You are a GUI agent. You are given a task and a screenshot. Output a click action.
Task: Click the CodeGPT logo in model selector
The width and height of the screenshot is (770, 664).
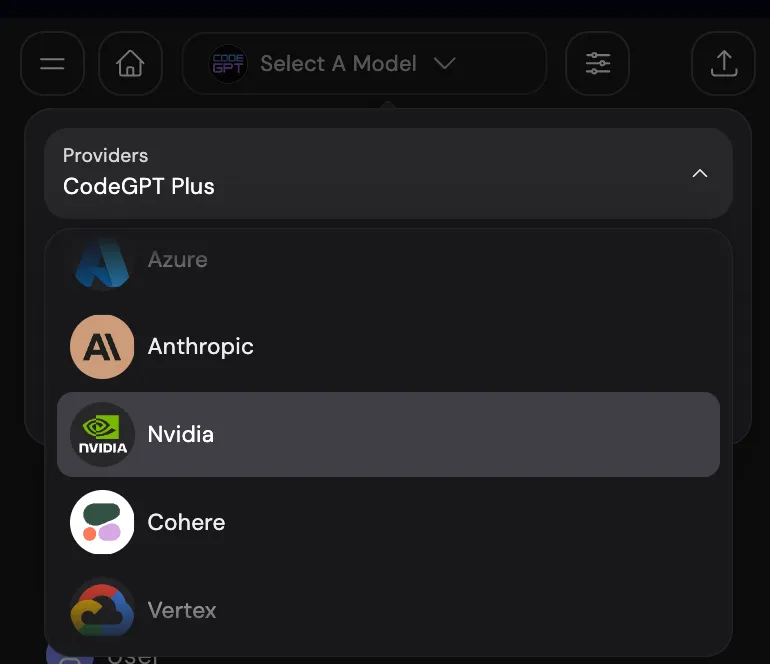[227, 64]
